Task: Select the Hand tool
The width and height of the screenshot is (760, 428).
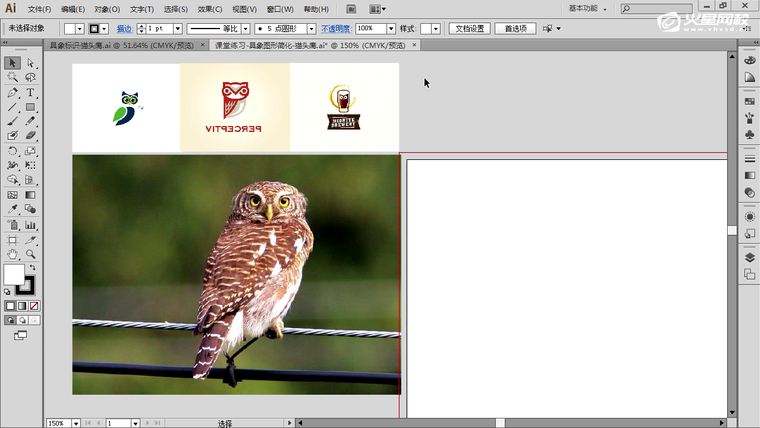Action: (12, 254)
